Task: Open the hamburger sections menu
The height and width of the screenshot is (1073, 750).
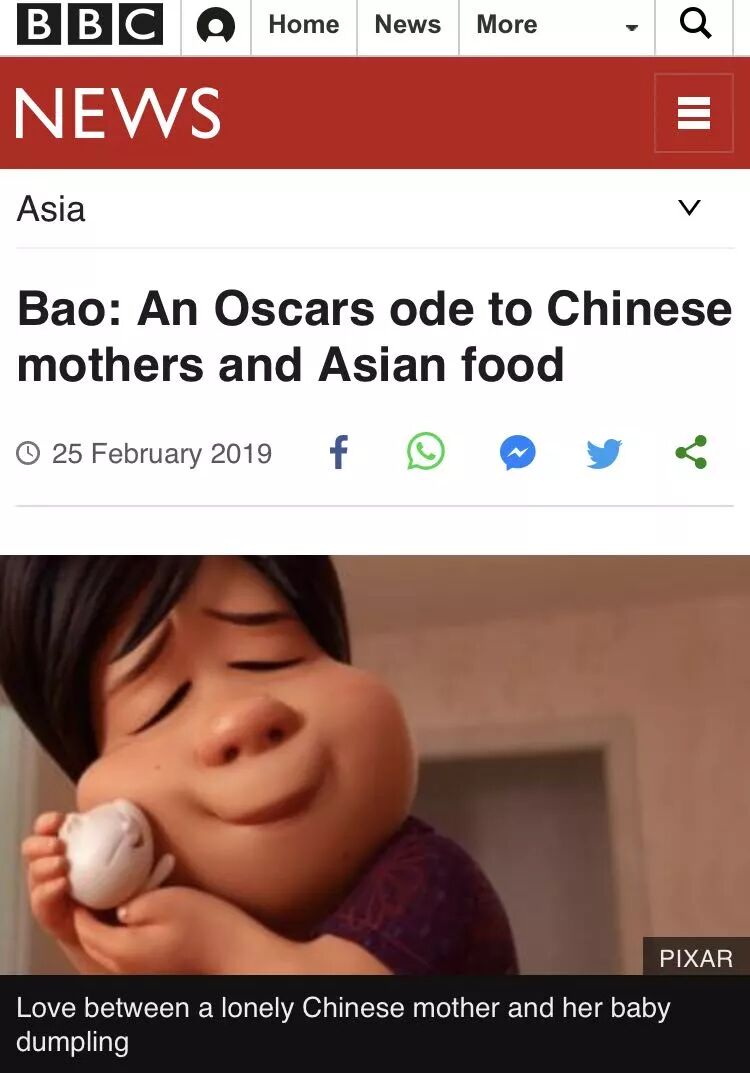Action: [694, 113]
